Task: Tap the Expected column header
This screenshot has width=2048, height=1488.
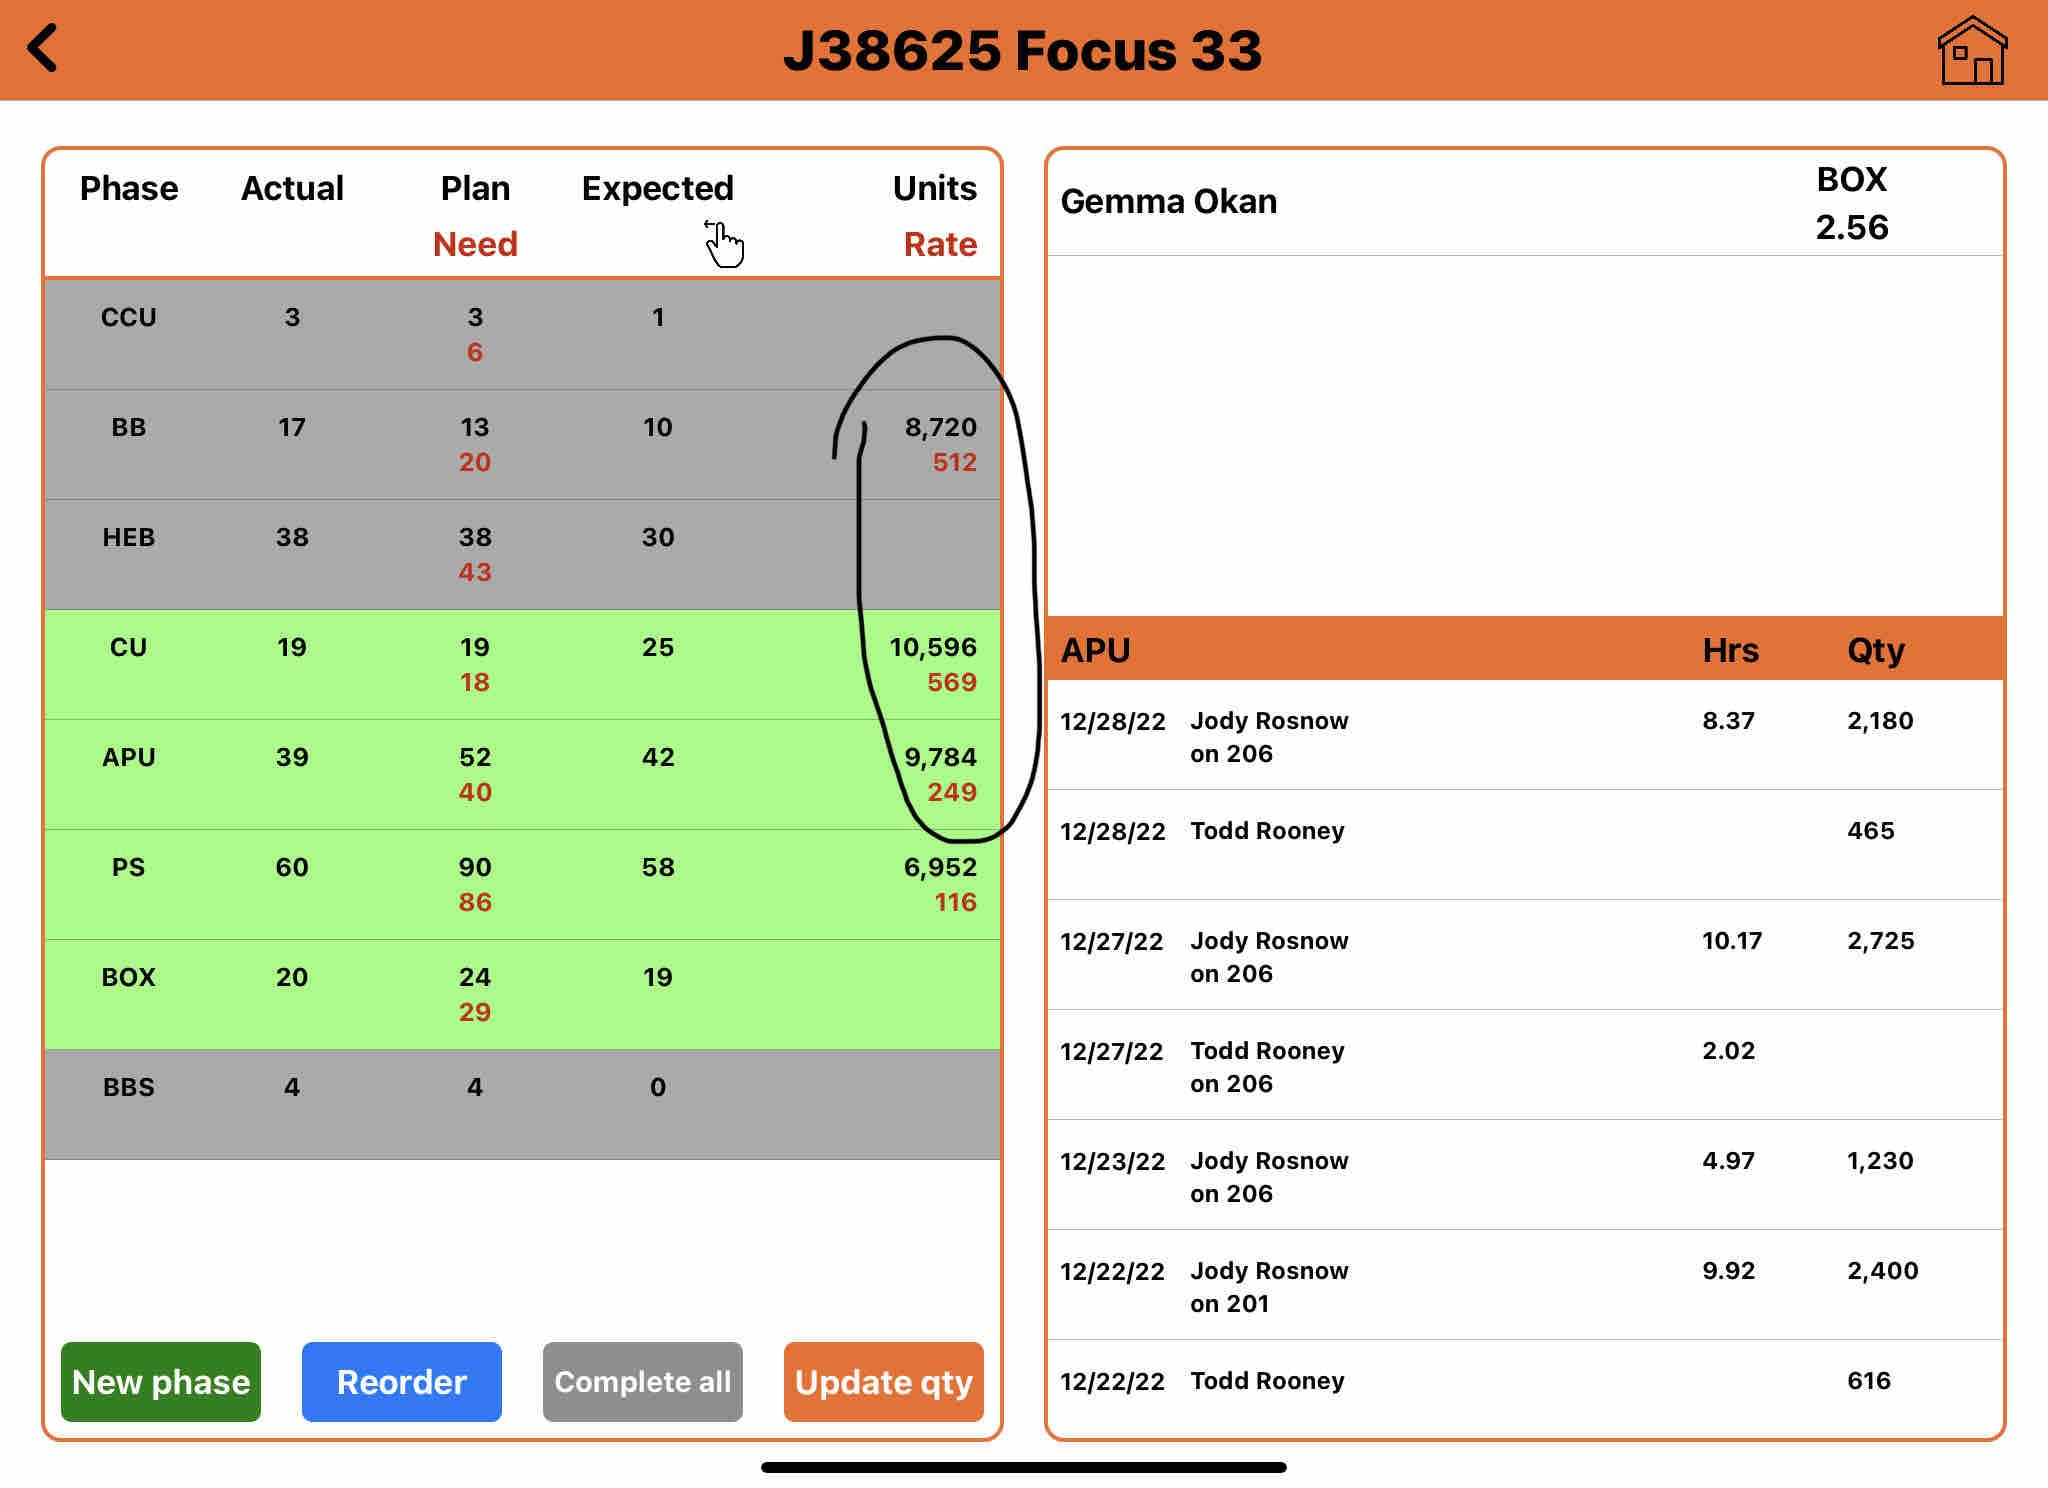Action: coord(657,188)
